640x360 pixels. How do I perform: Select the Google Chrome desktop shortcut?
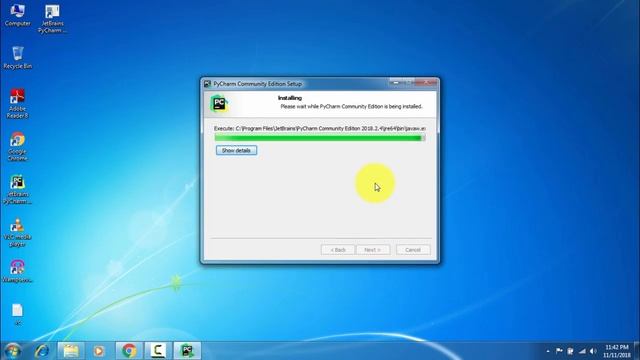pyautogui.click(x=17, y=147)
